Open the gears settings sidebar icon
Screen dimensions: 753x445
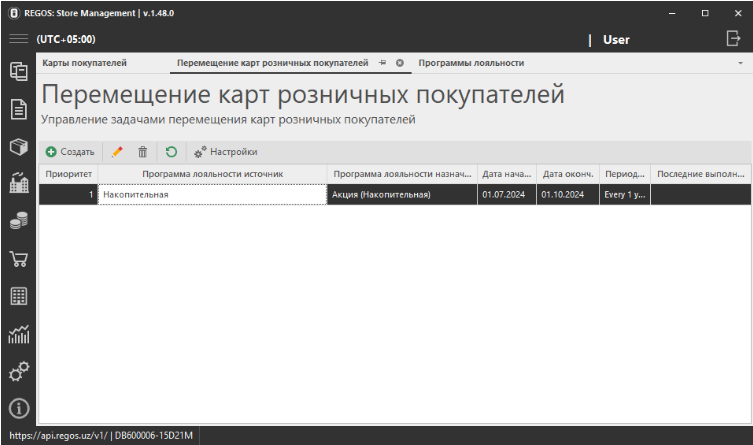pyautogui.click(x=18, y=371)
